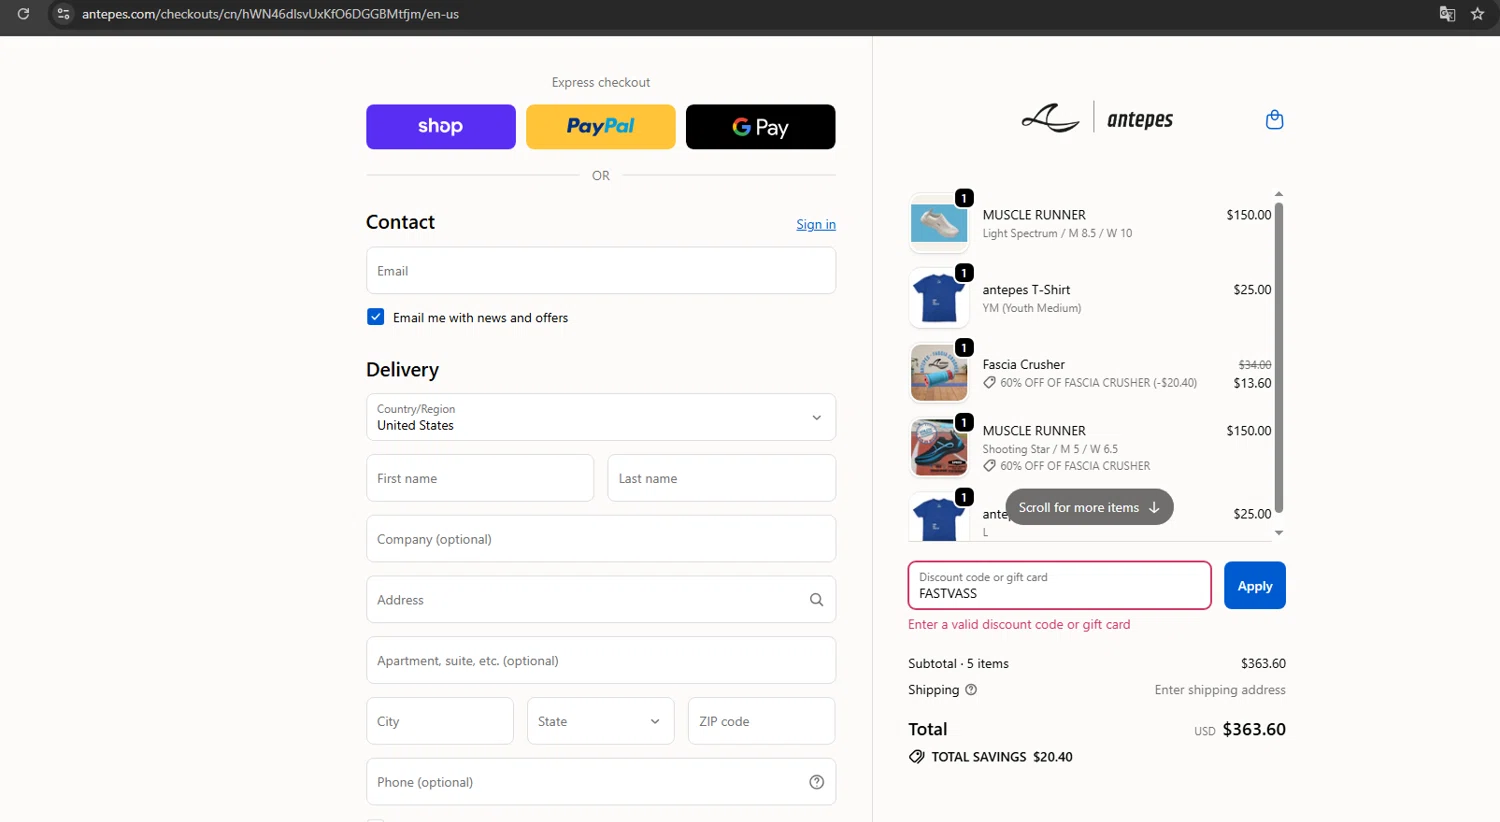Click Scroll for more items button
The height and width of the screenshot is (822, 1500).
point(1089,507)
